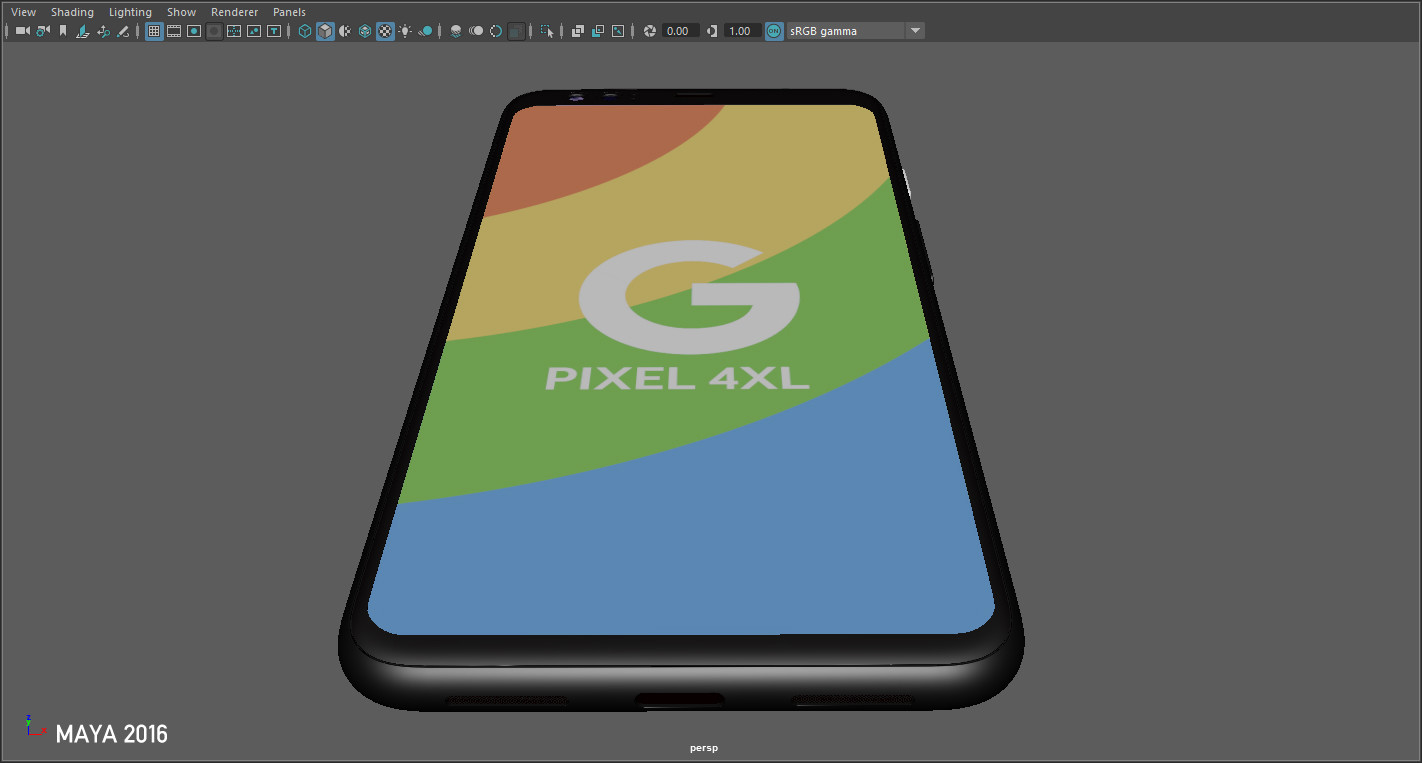The image size is (1422, 763).
Task: Enable textured display mode
Action: (385, 30)
